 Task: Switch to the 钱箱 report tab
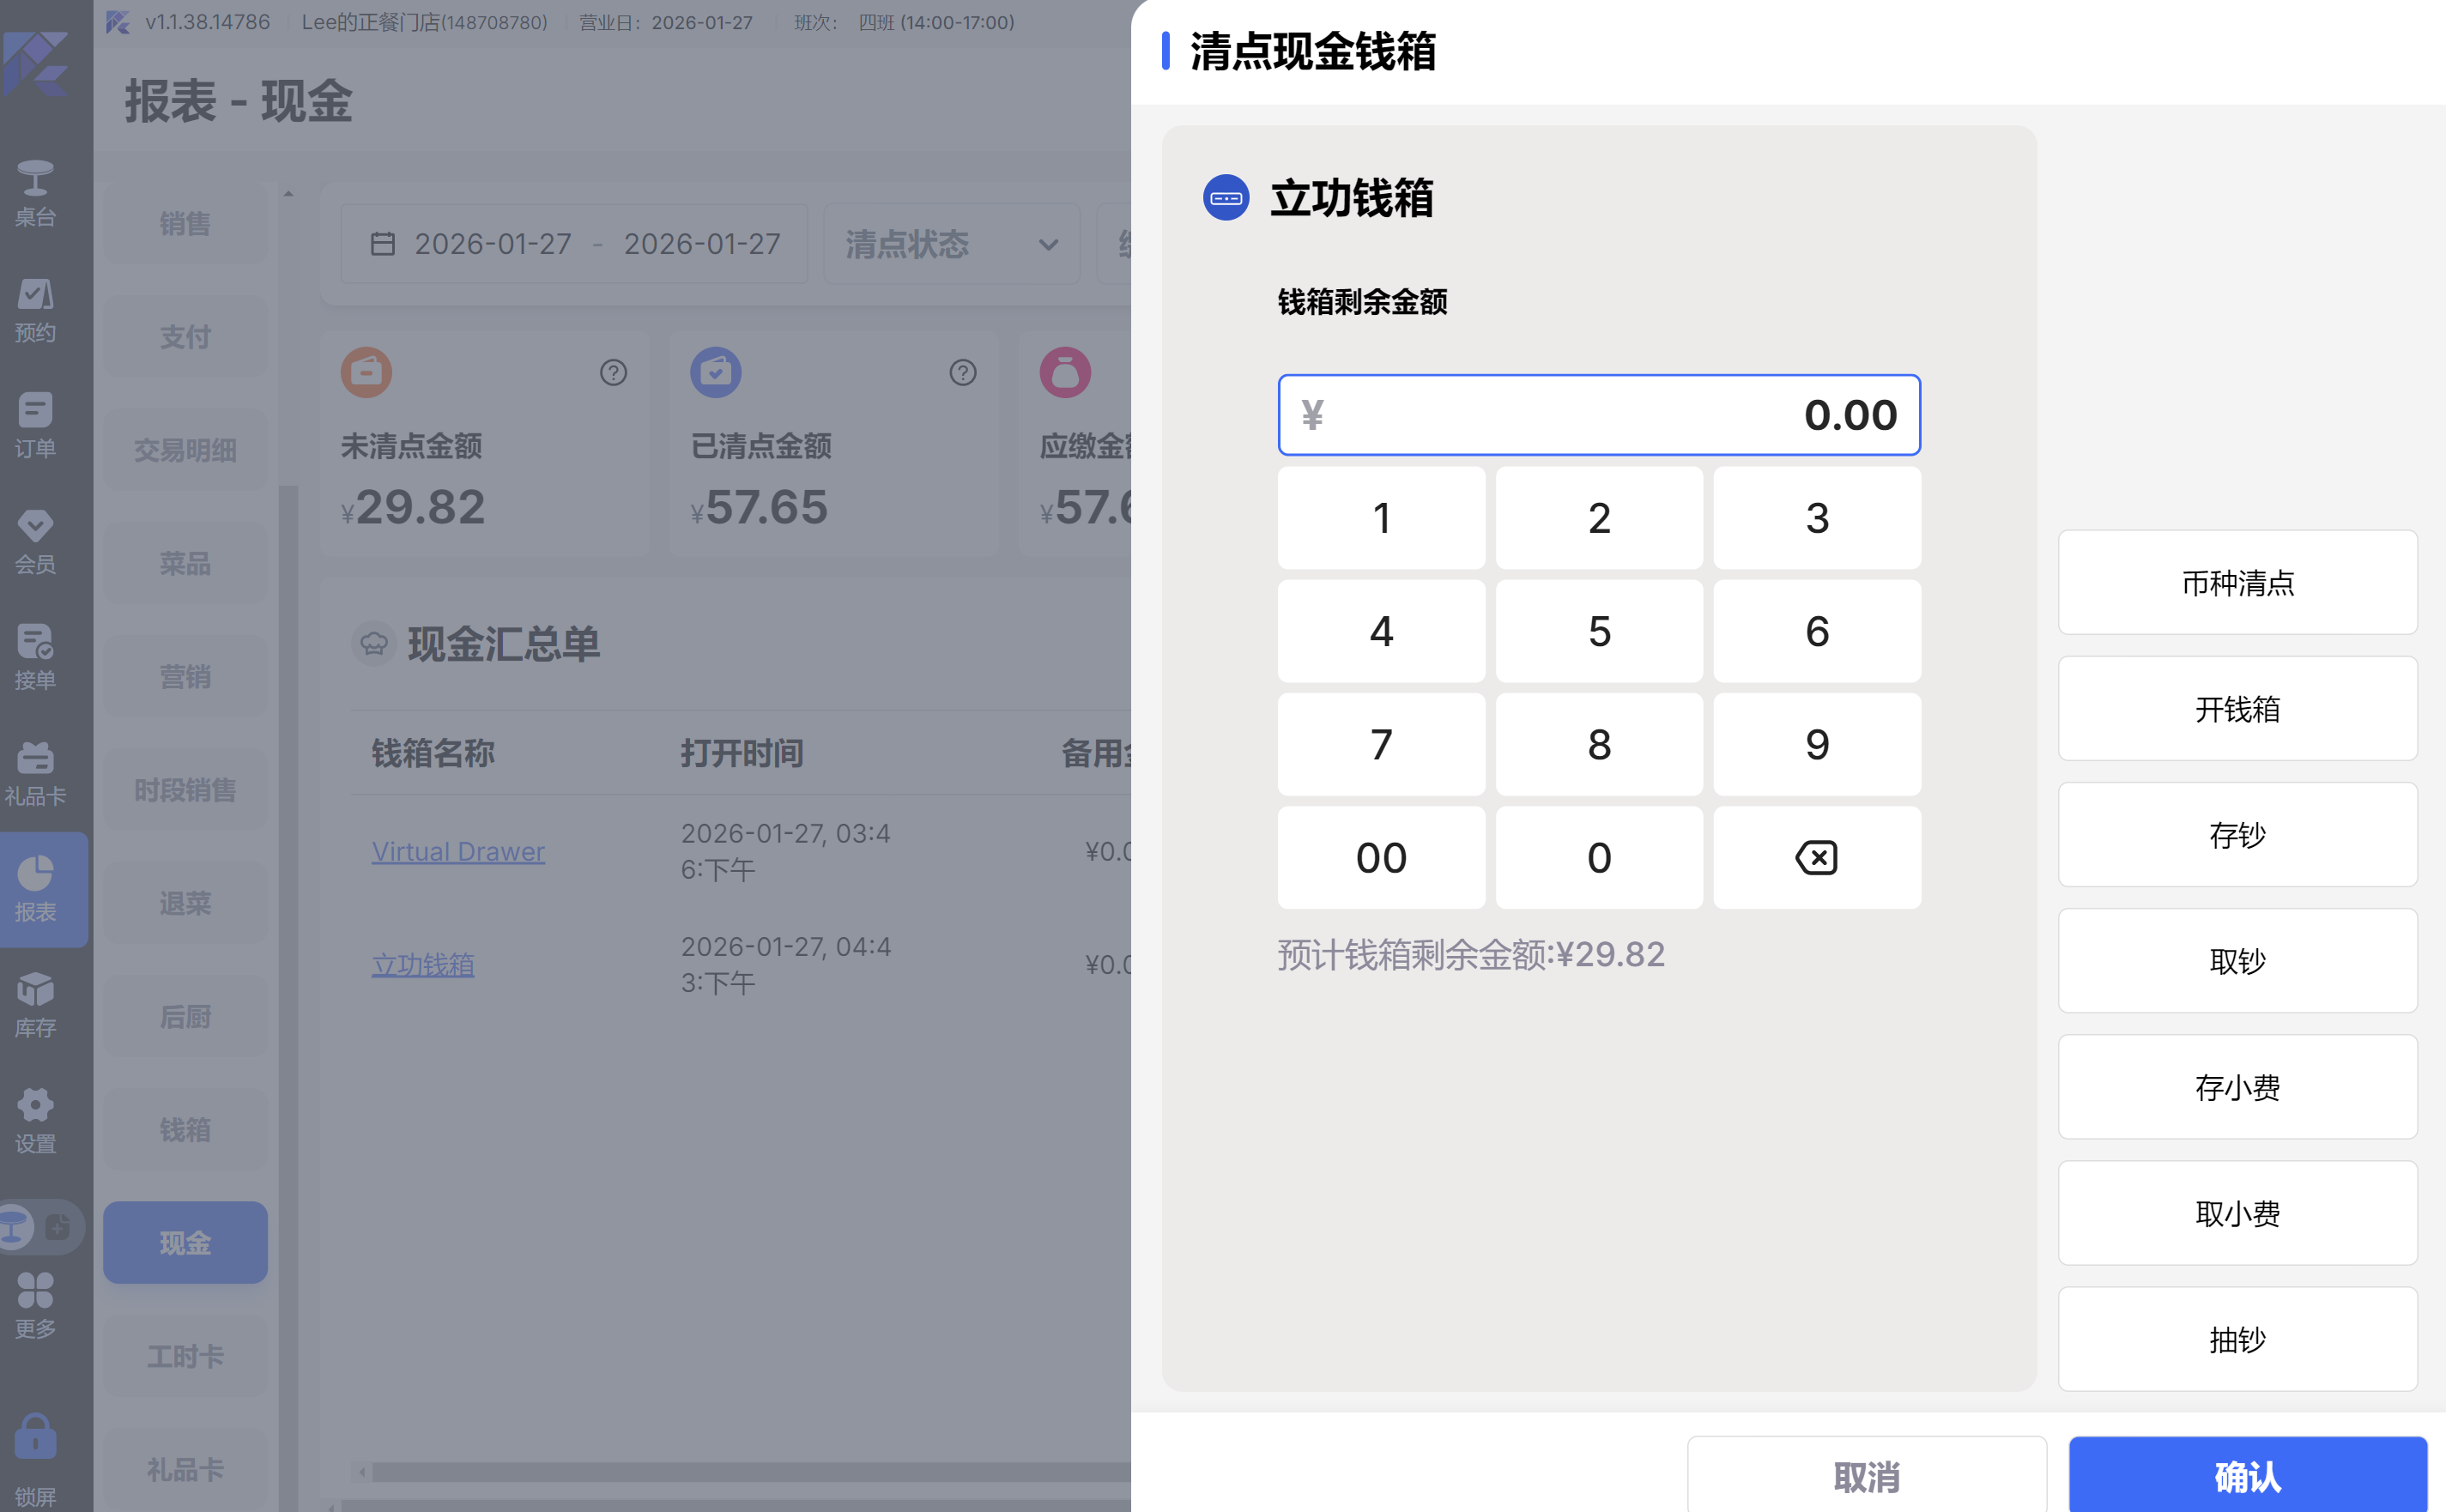185,1130
